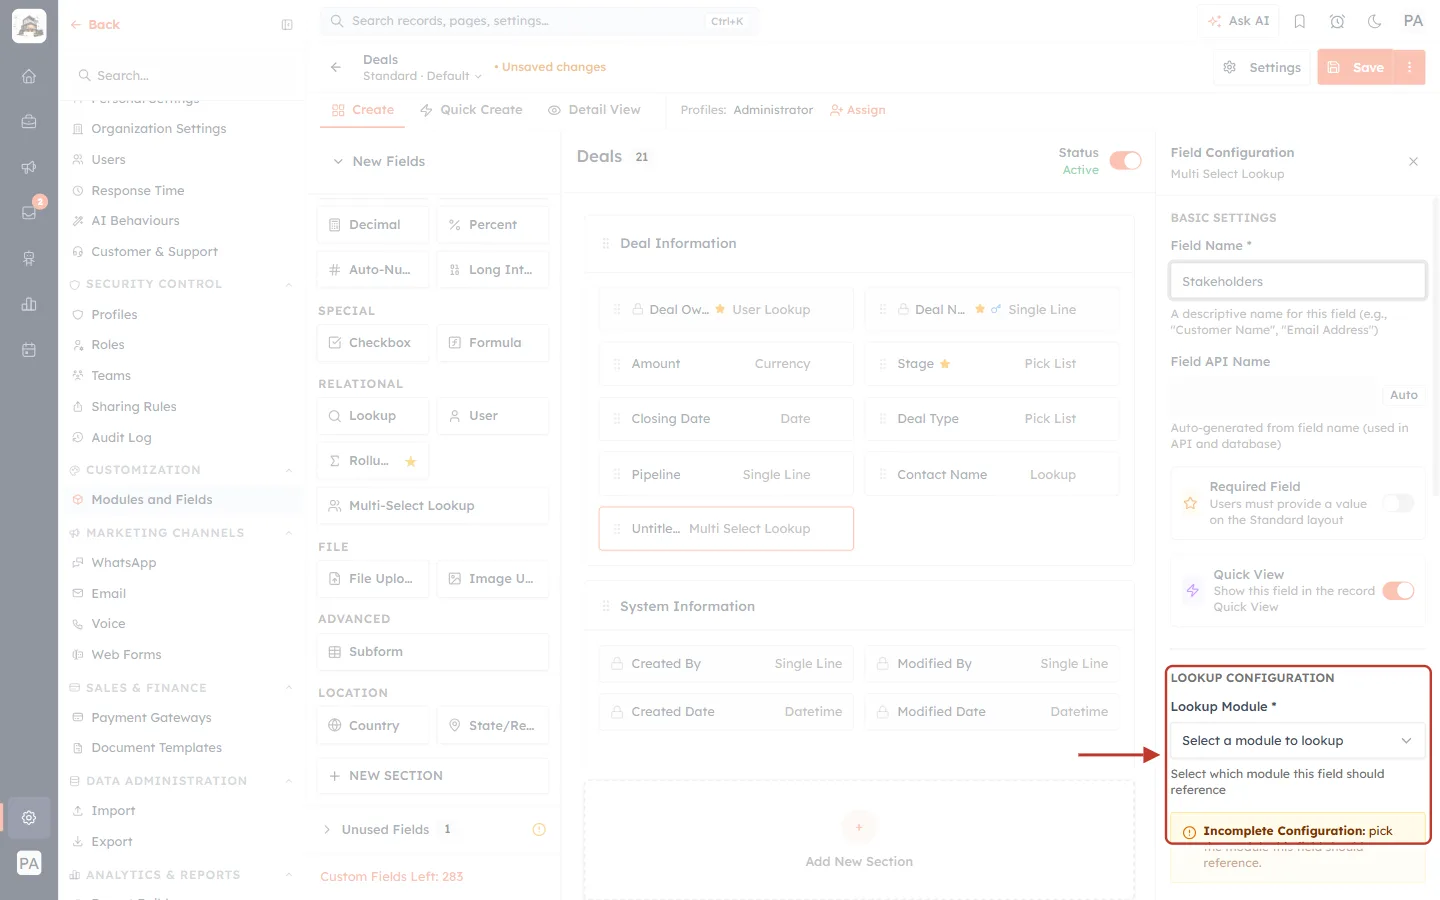1440x900 pixels.
Task: Collapse the Sales & Finance group
Action: click(x=289, y=688)
